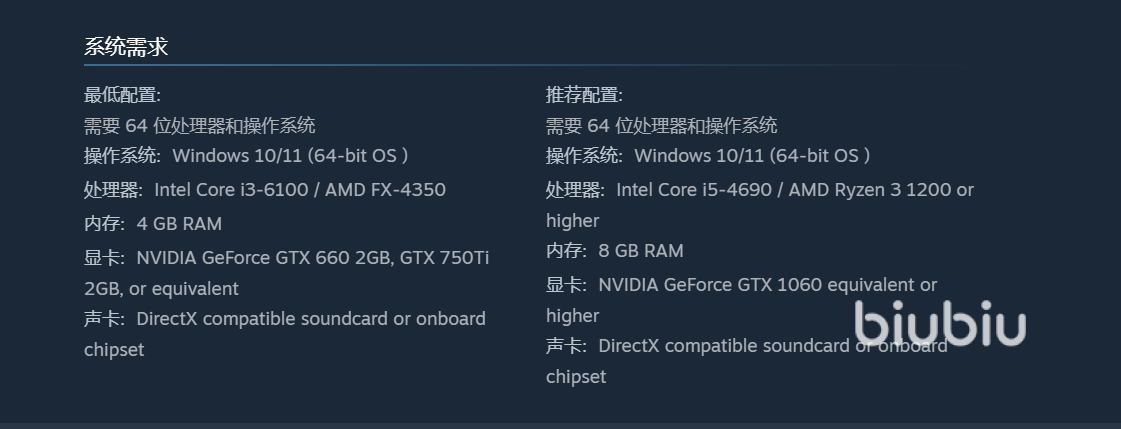Image resolution: width=1121 pixels, height=429 pixels.
Task: Click the 声卡 label under 最低配置
Action: [x=103, y=319]
